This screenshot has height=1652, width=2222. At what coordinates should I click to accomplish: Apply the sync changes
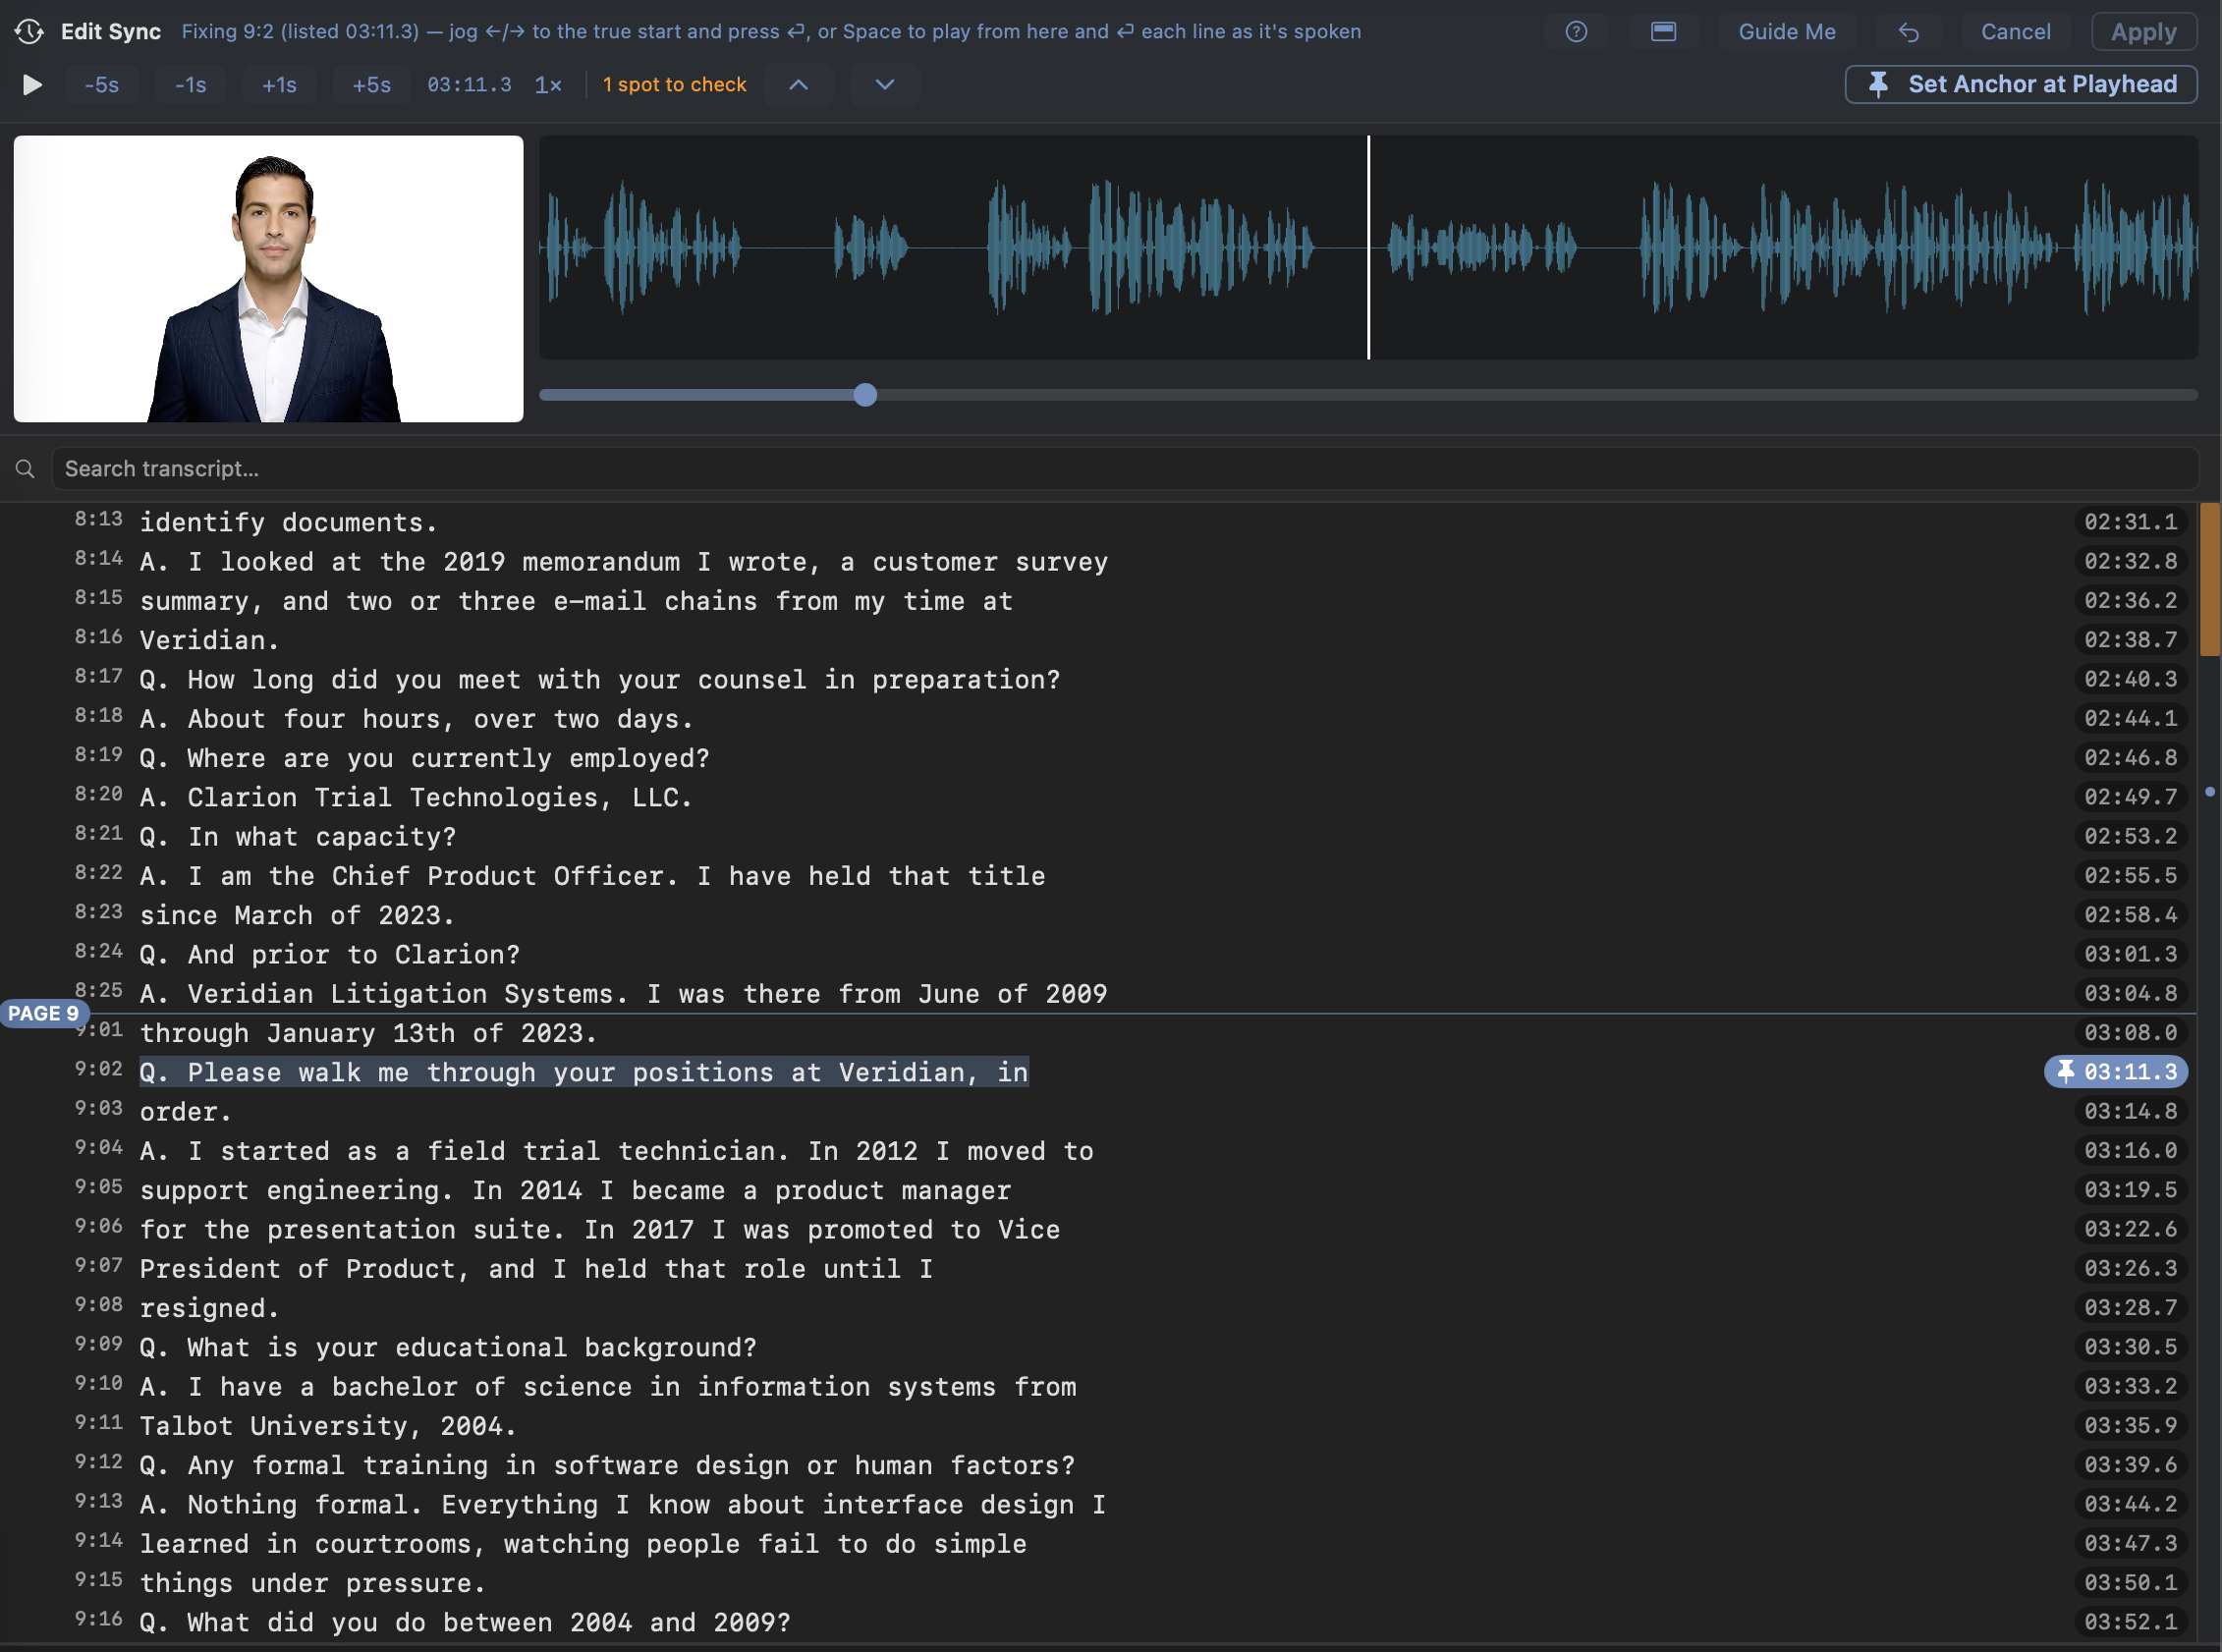pos(2143,31)
